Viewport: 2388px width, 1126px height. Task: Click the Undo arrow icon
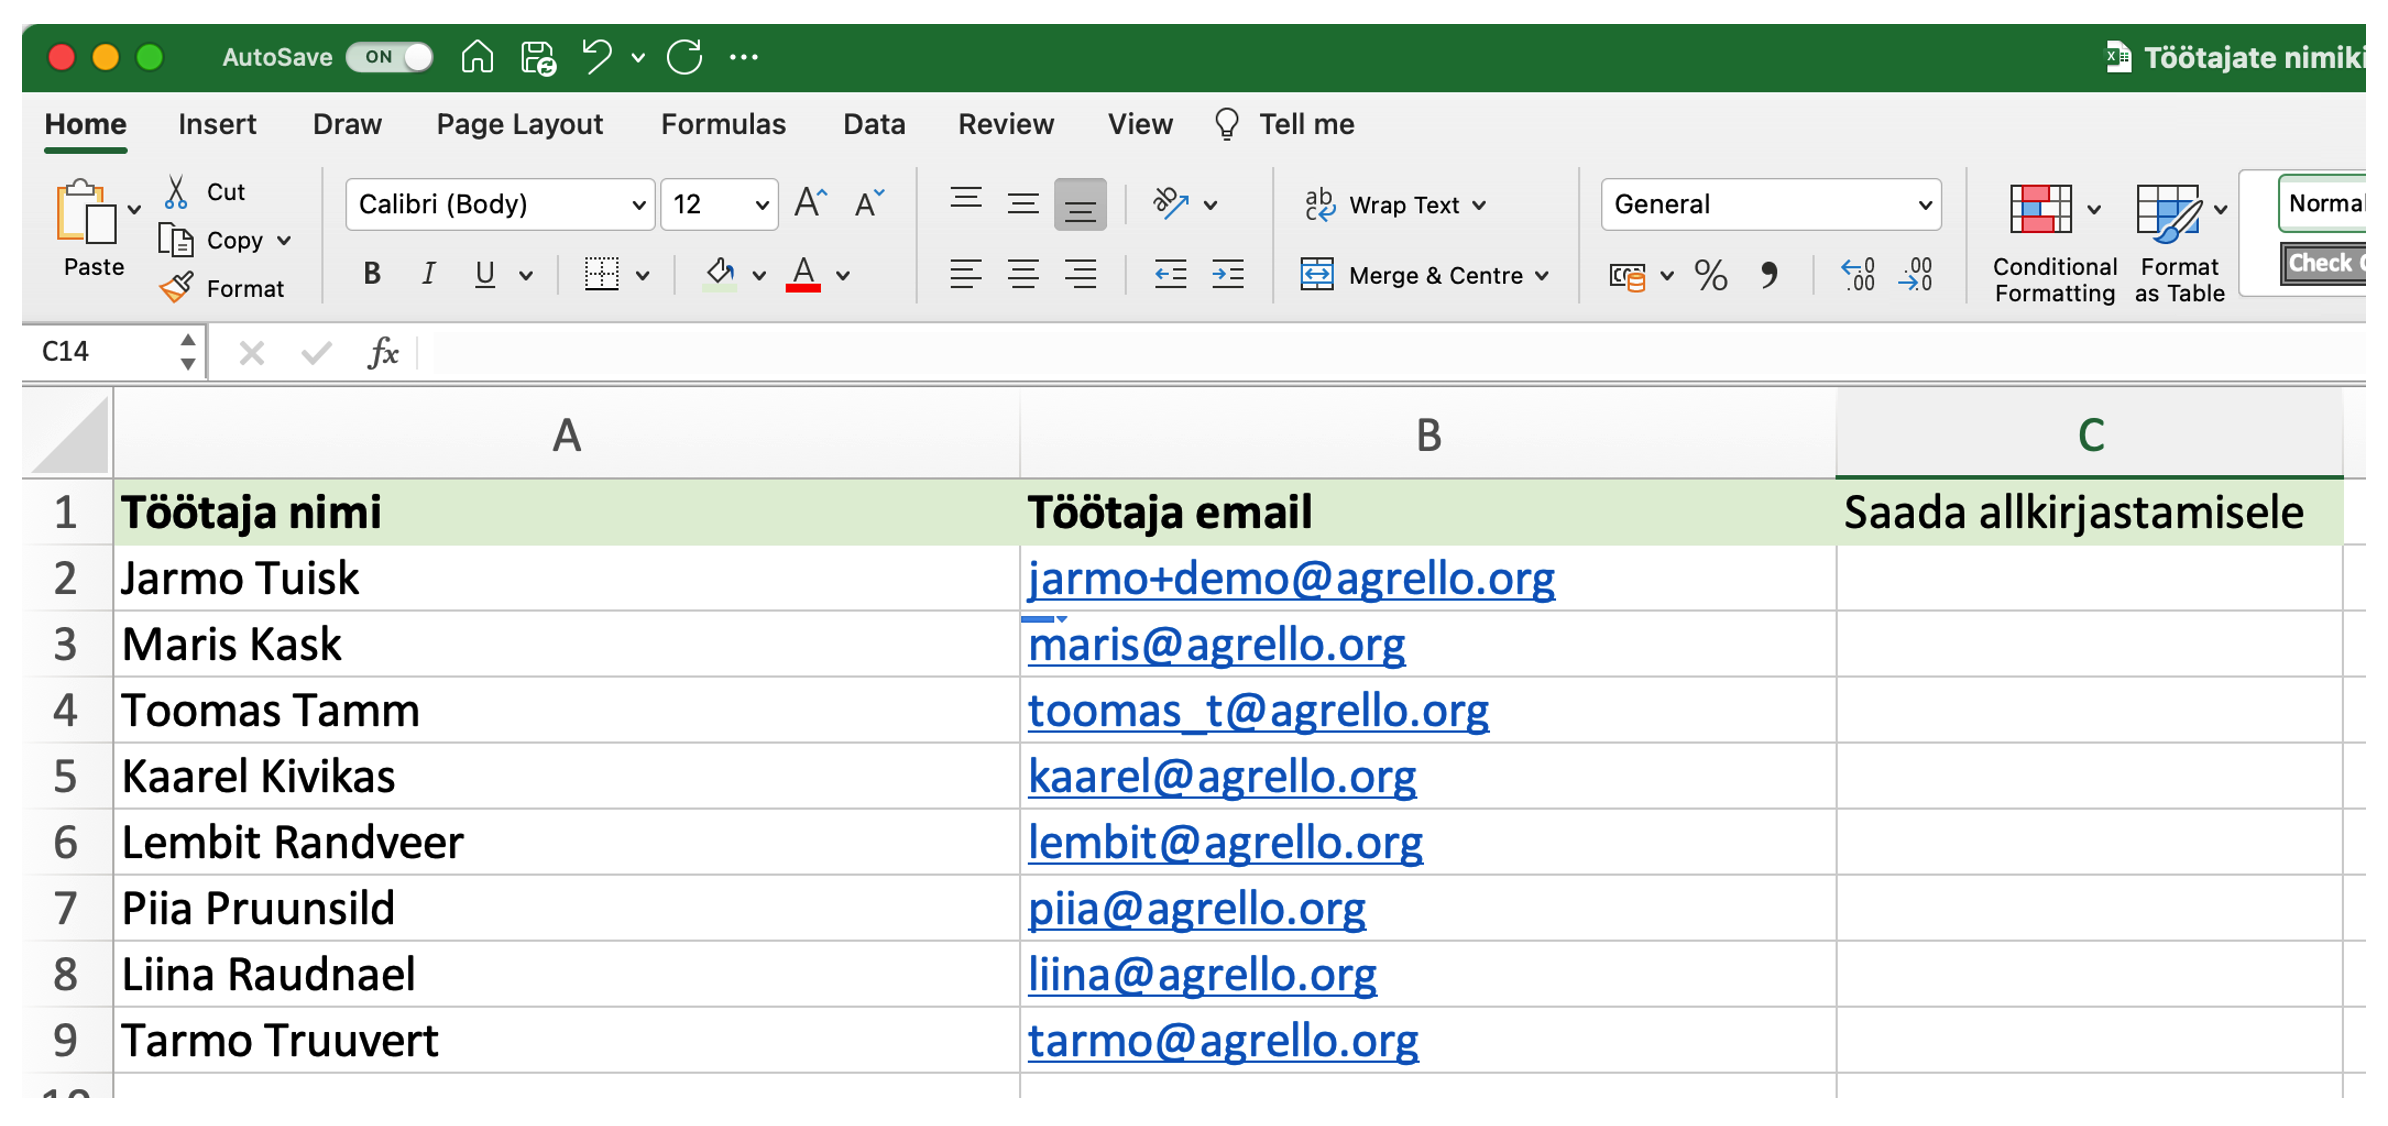click(597, 57)
